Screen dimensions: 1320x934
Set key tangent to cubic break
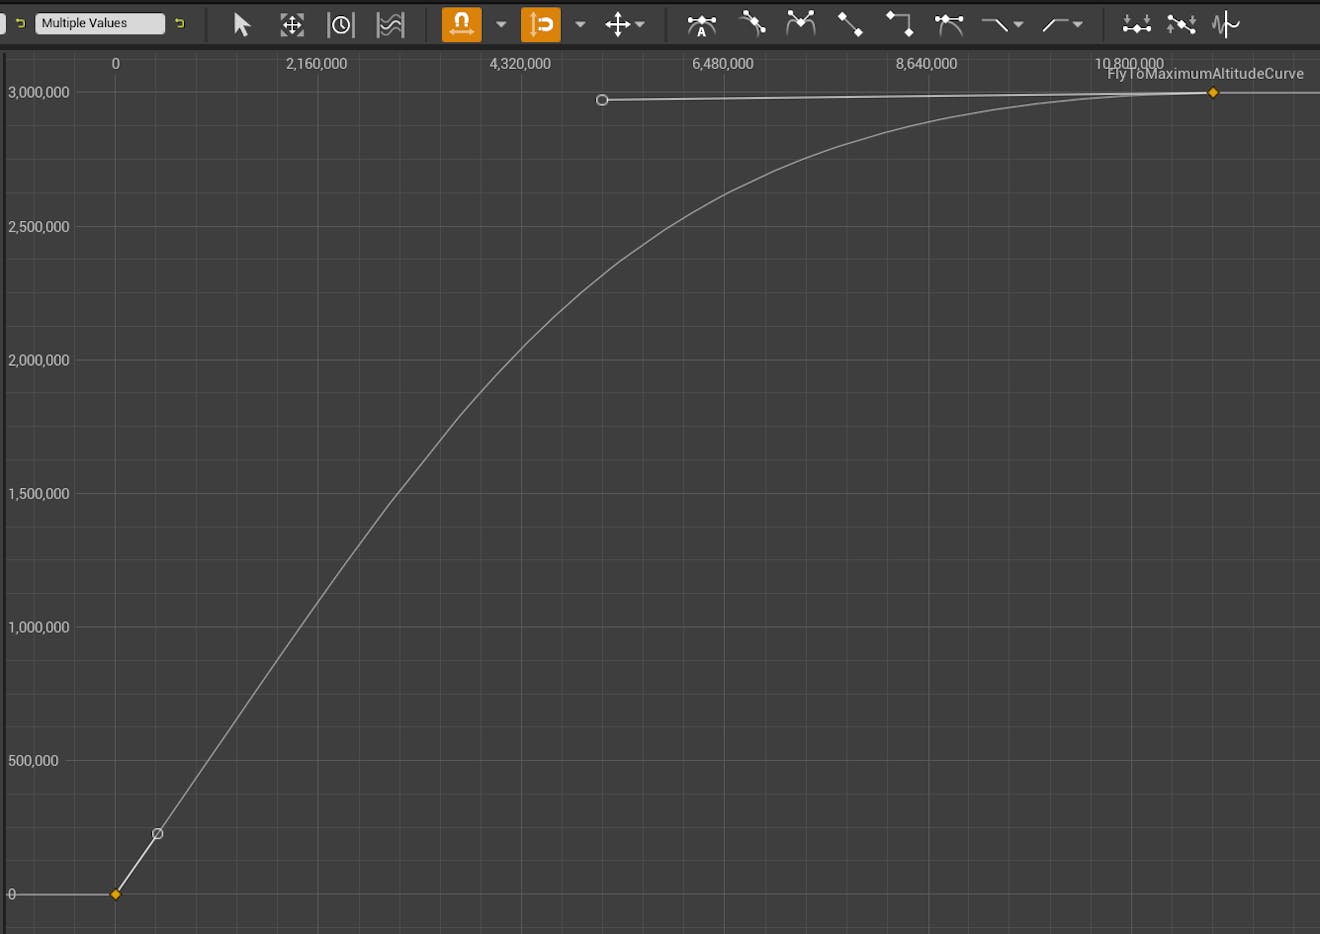[801, 25]
